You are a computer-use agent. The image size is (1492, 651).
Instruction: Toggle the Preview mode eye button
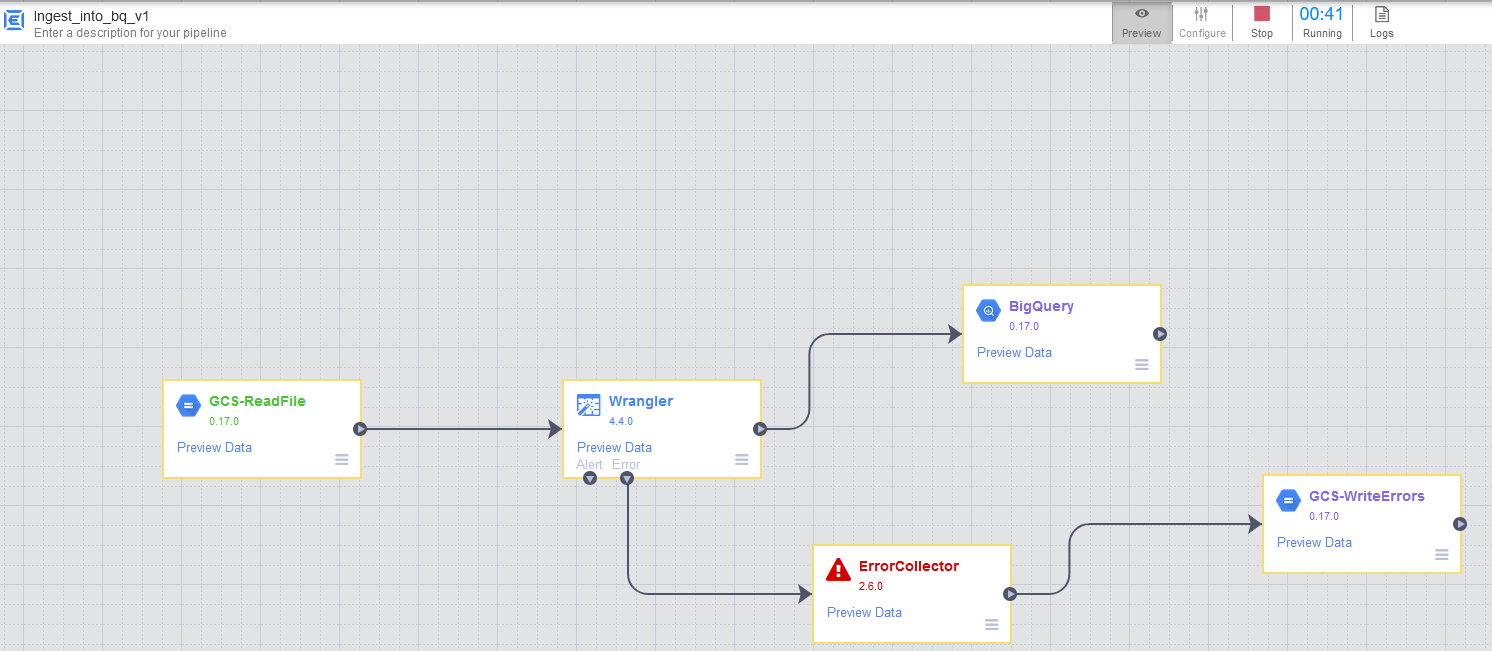coord(1142,23)
